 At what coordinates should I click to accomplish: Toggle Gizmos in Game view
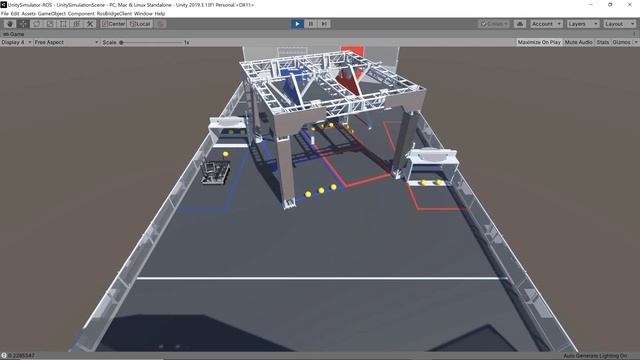click(621, 42)
